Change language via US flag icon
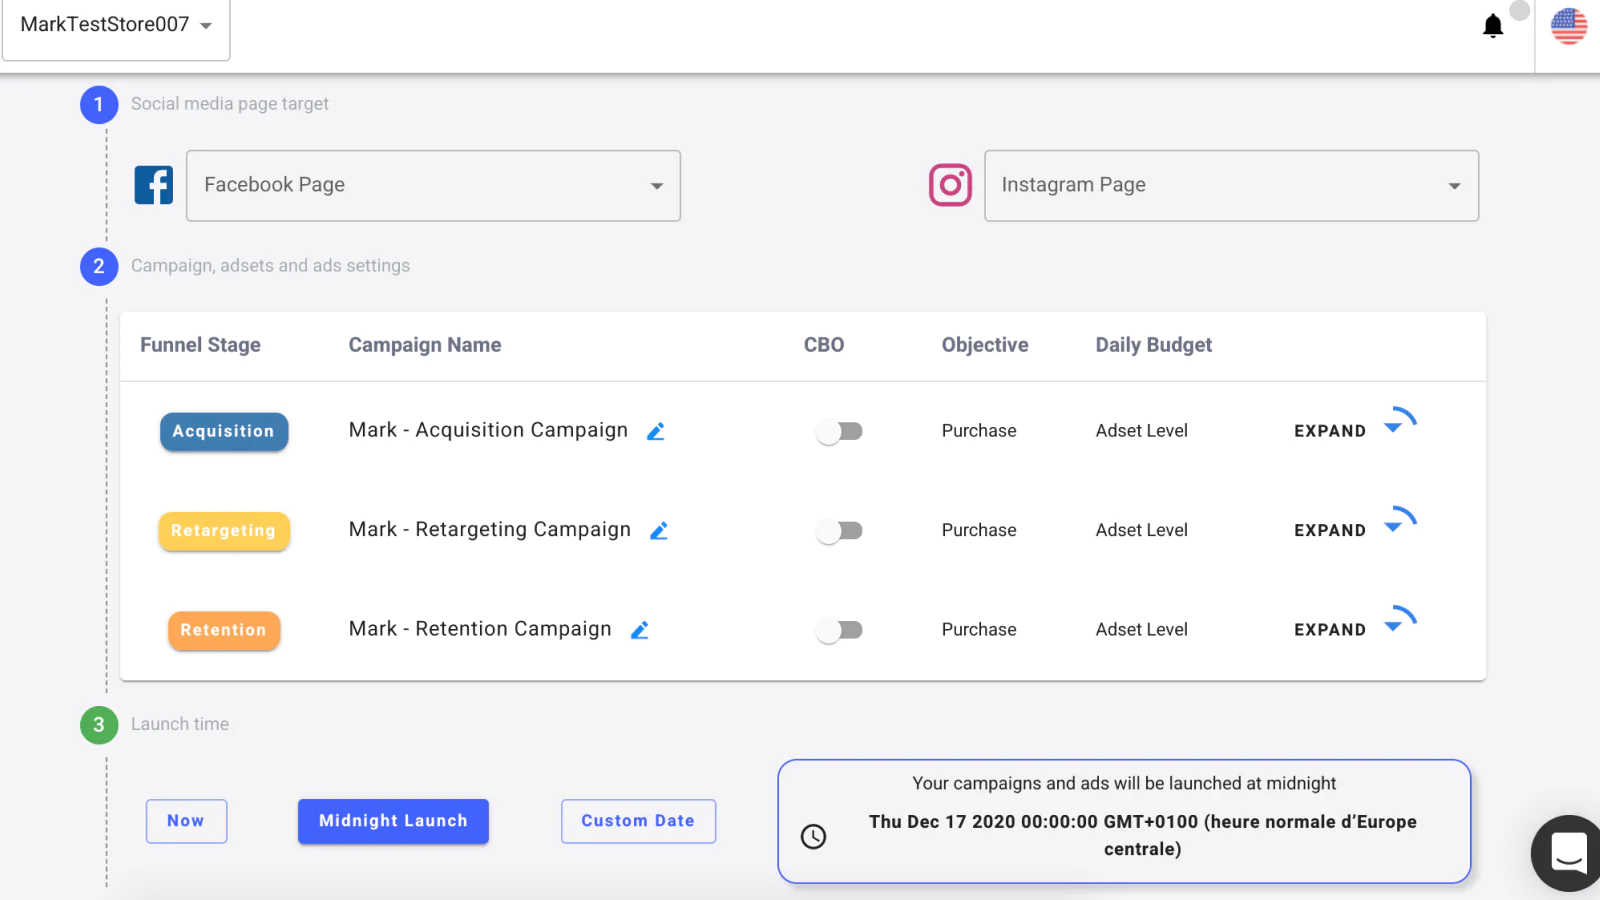 click(1568, 26)
